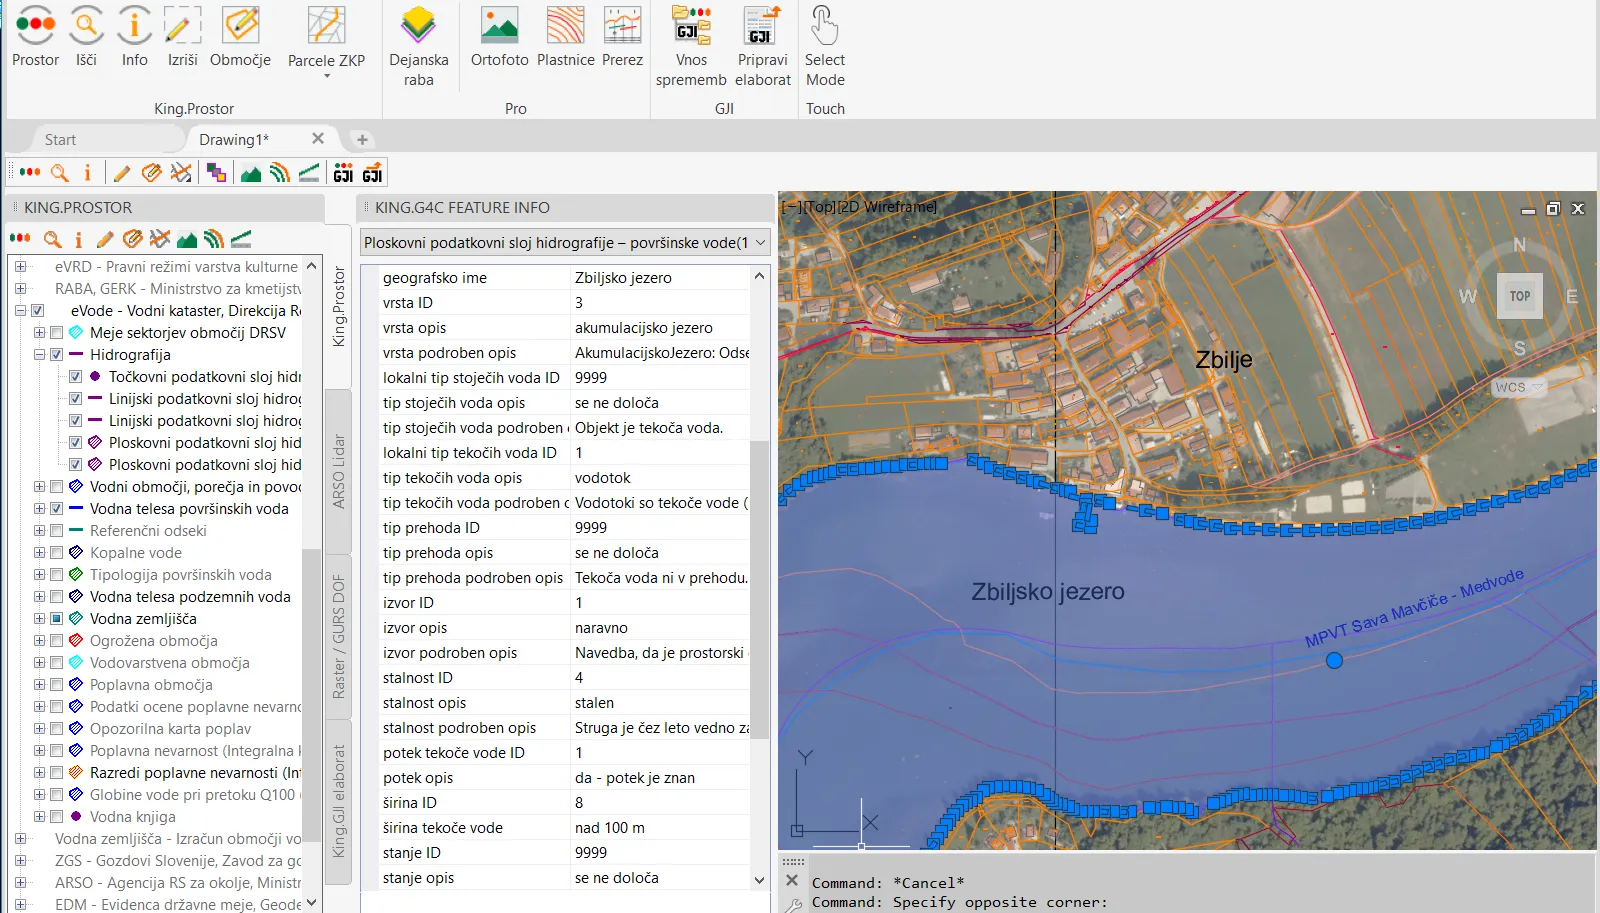The height and width of the screenshot is (913, 1600).
Task: Click Select Mode touch icon
Action: (824, 27)
